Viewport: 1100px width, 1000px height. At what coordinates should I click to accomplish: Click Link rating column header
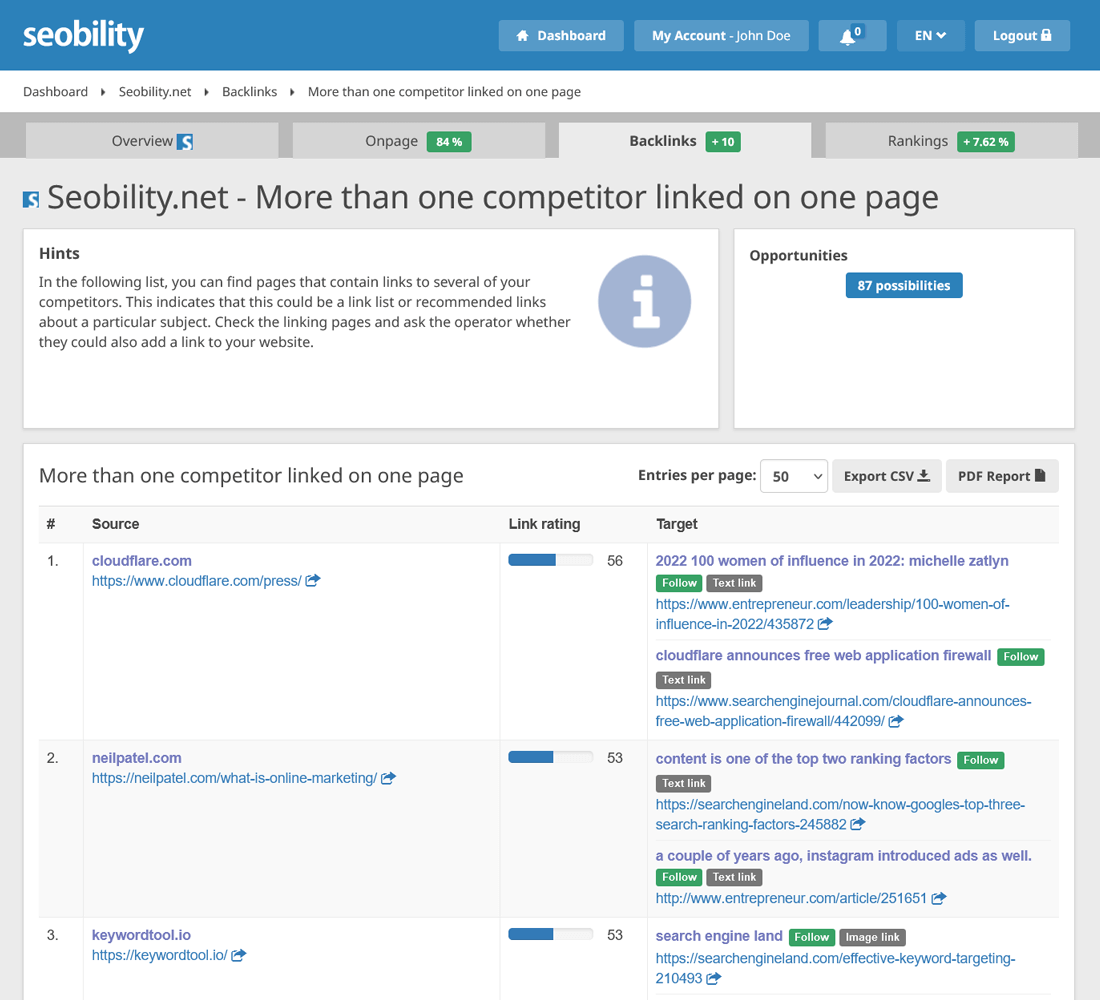pyautogui.click(x=544, y=524)
